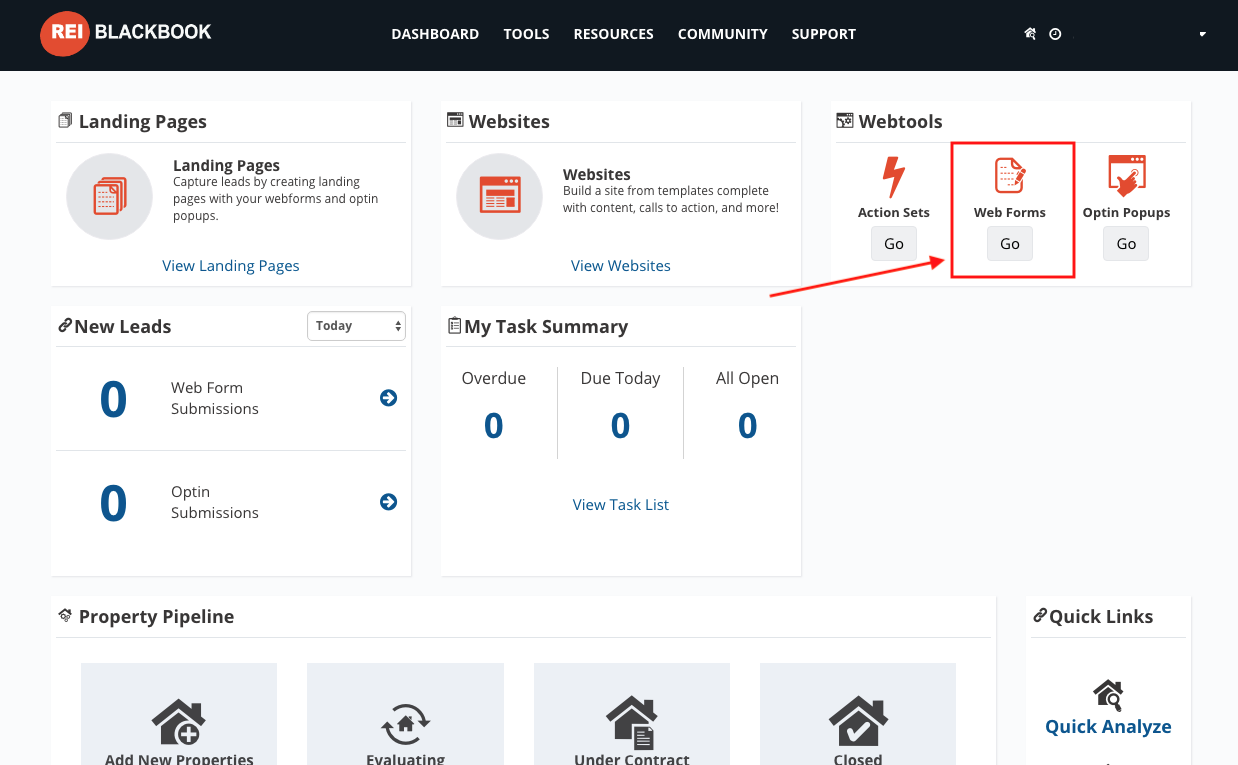Click the New Leads link icon
This screenshot has width=1238, height=765.
click(65, 326)
